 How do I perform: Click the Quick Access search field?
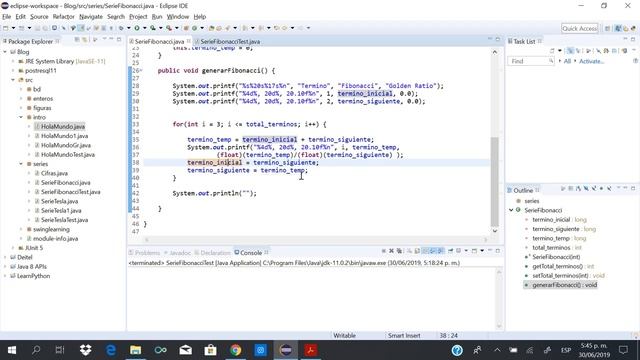(x=580, y=28)
